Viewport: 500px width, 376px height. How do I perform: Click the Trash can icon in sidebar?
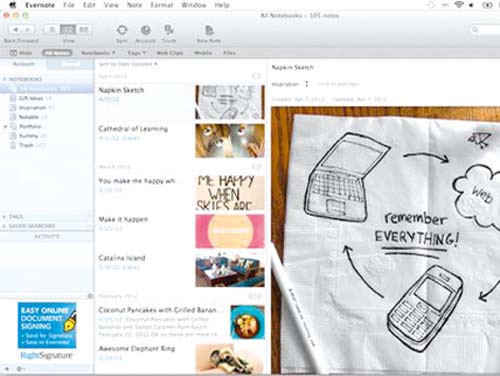13,145
